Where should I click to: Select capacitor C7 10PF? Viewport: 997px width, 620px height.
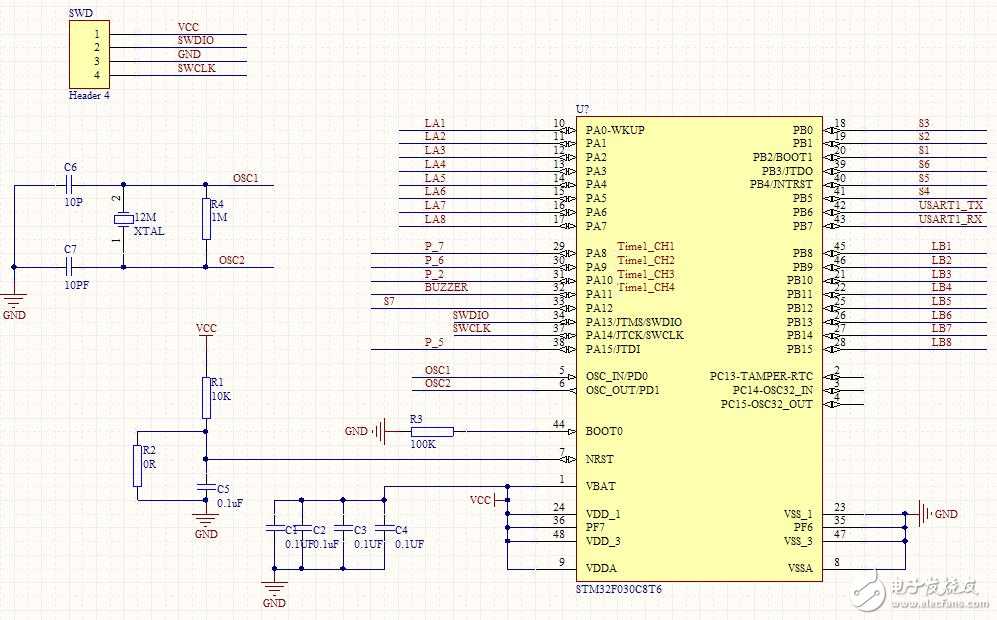point(71,267)
